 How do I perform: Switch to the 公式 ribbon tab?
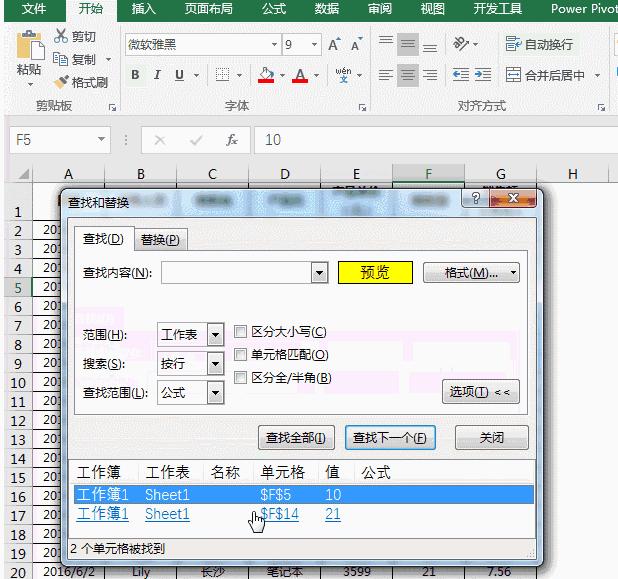pyautogui.click(x=274, y=9)
